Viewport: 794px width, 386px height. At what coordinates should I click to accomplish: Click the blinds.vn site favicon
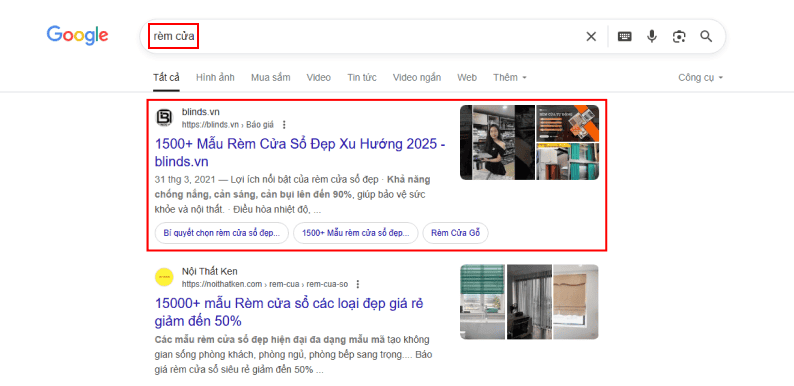tap(164, 118)
